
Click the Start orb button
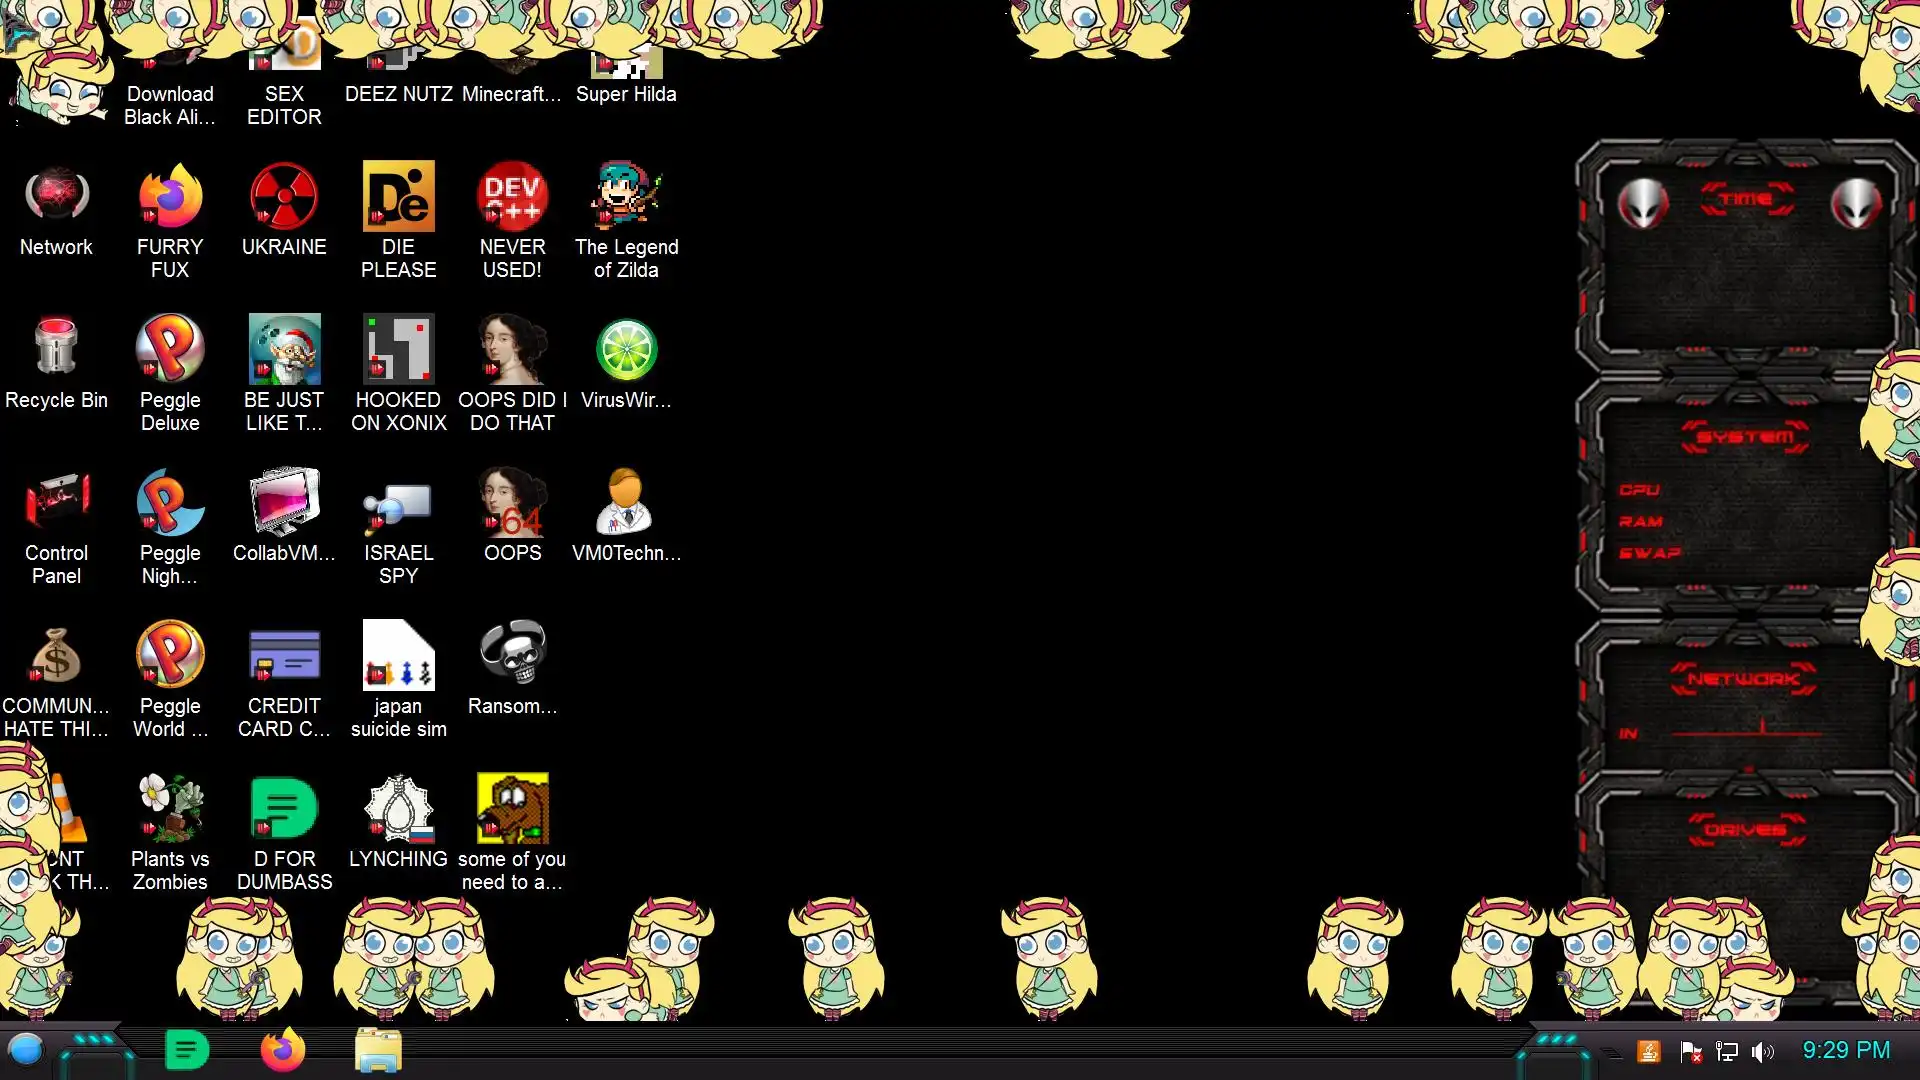click(x=26, y=1050)
